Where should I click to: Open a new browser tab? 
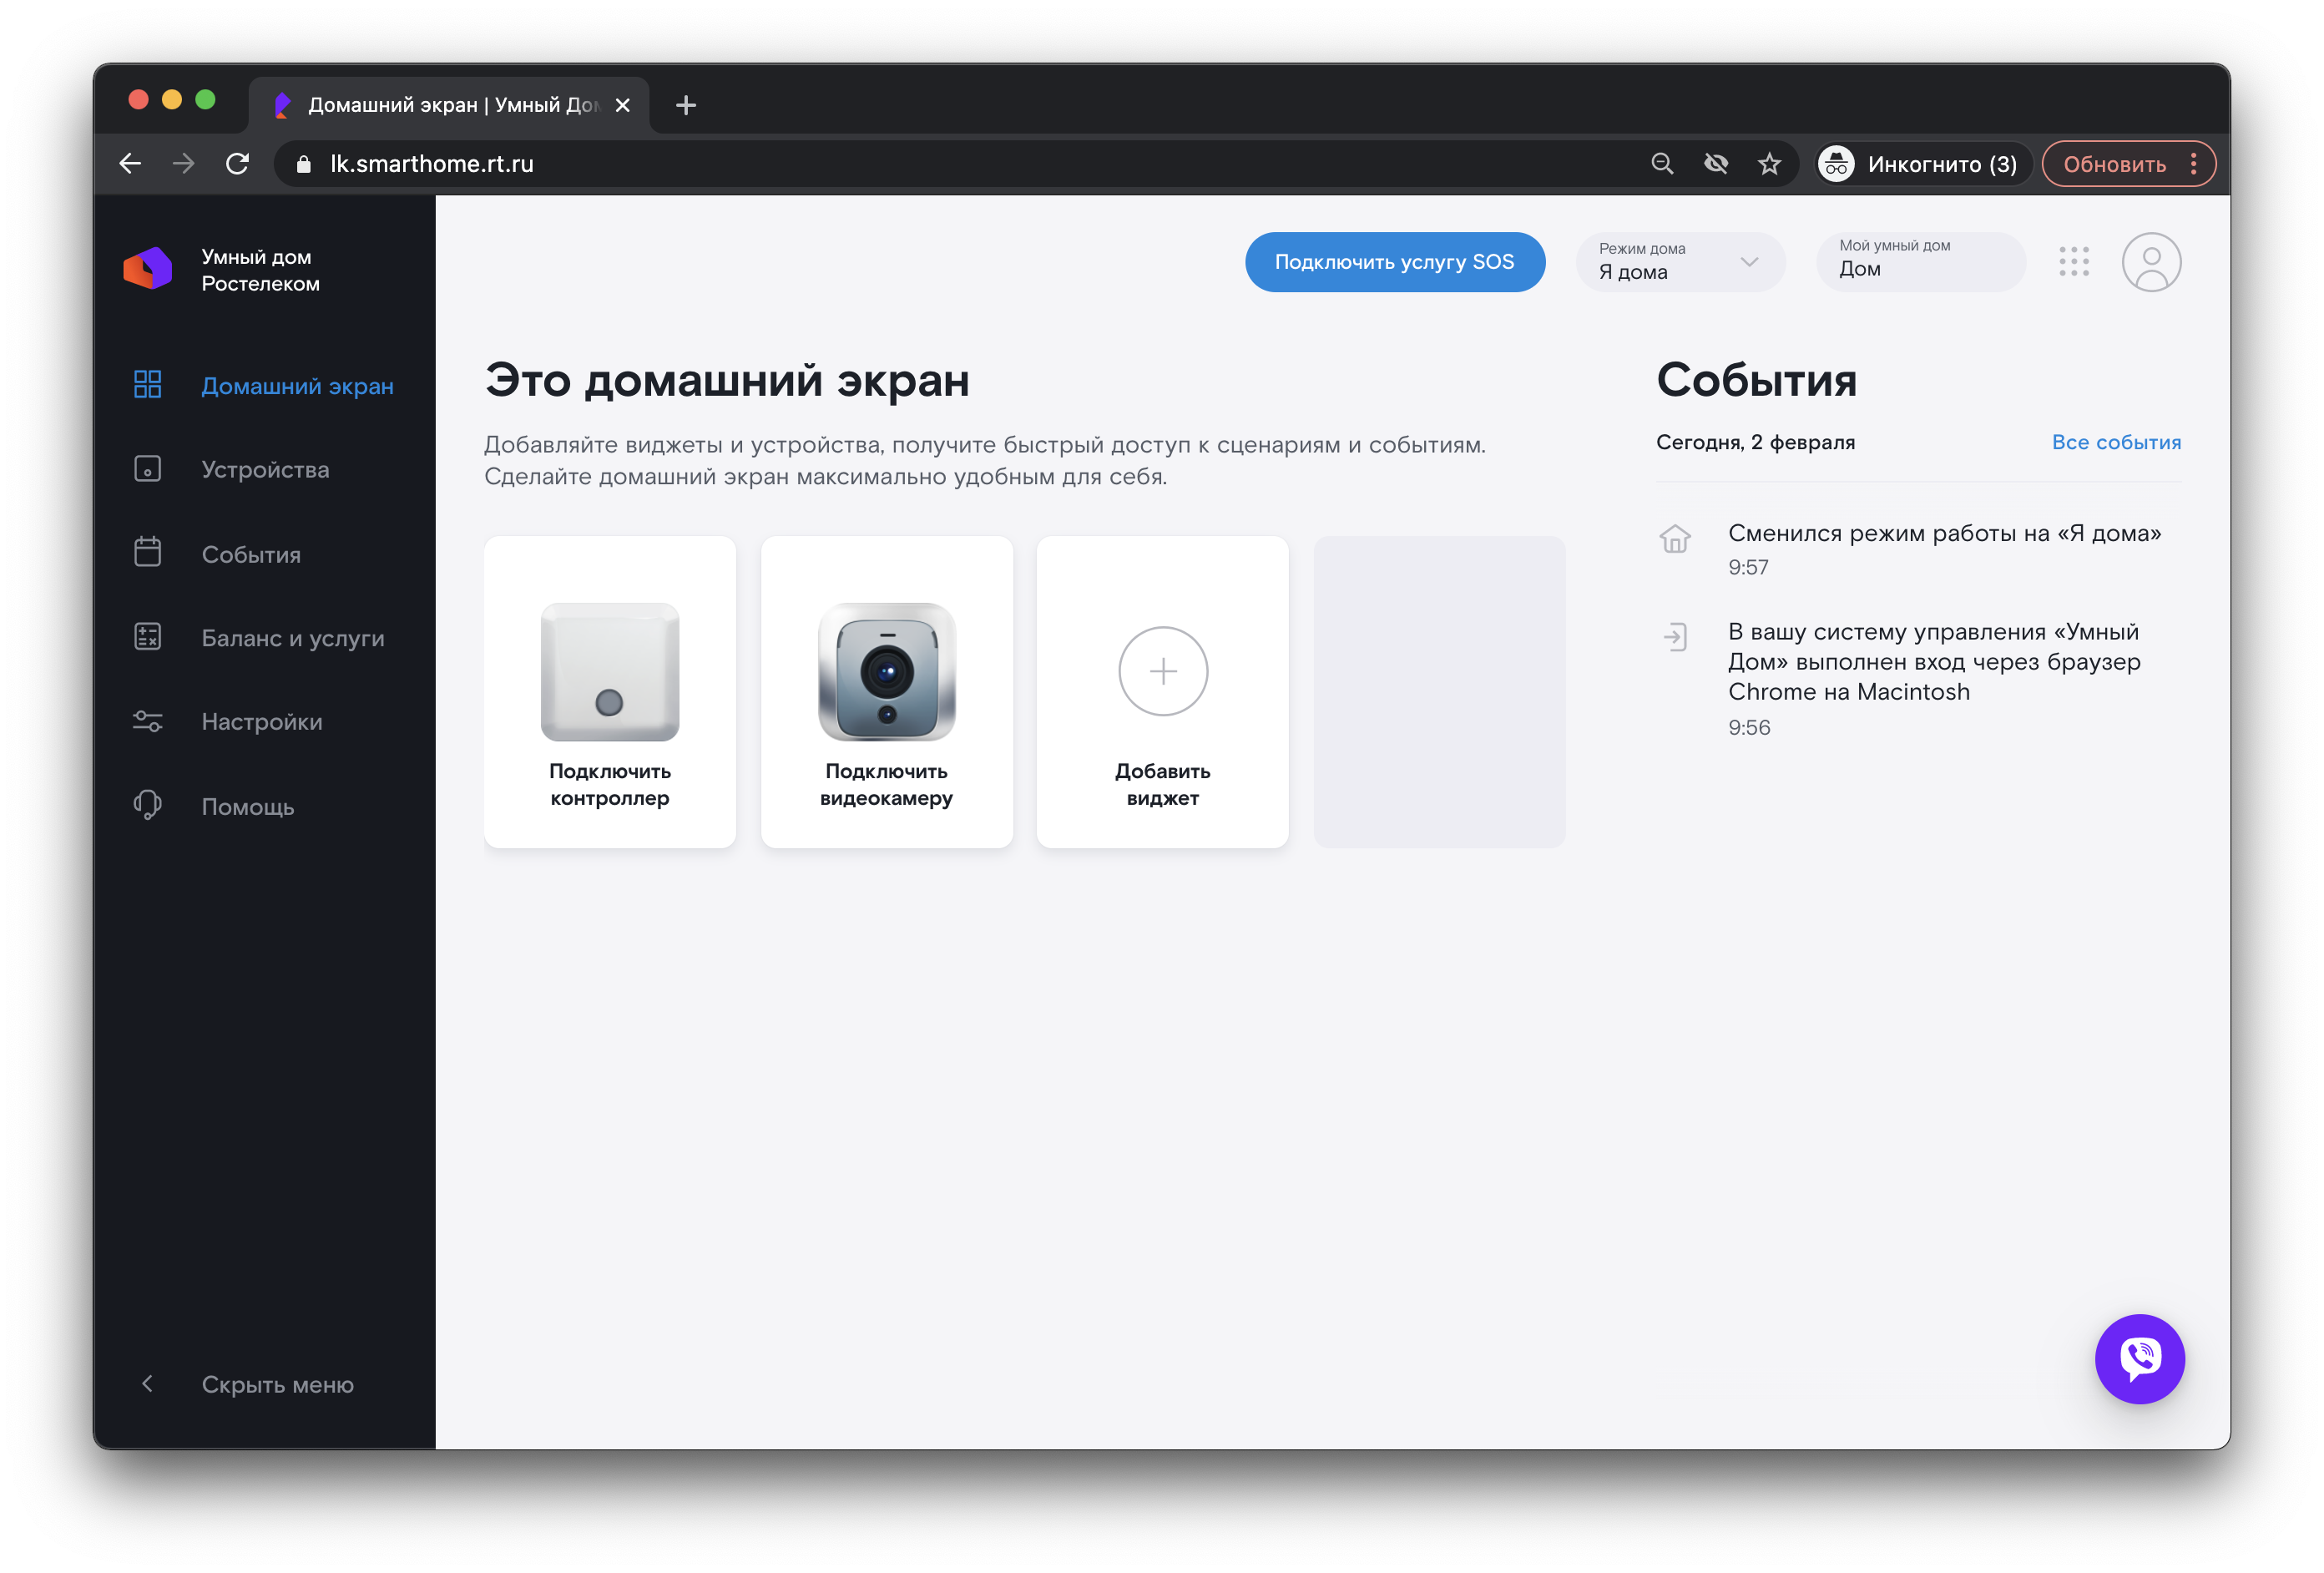click(x=686, y=105)
